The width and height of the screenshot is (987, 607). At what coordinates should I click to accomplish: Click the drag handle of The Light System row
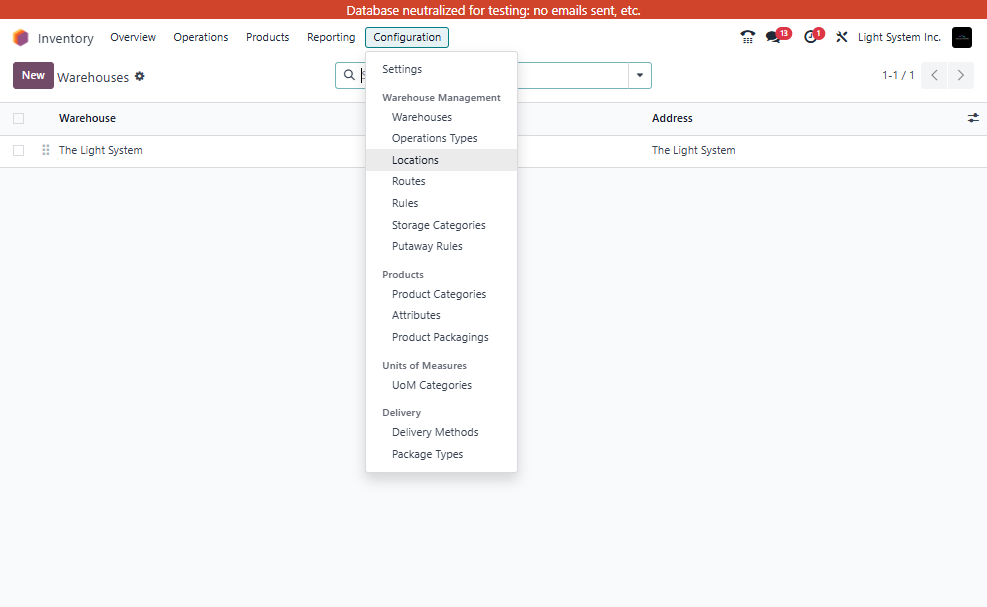click(x=45, y=150)
